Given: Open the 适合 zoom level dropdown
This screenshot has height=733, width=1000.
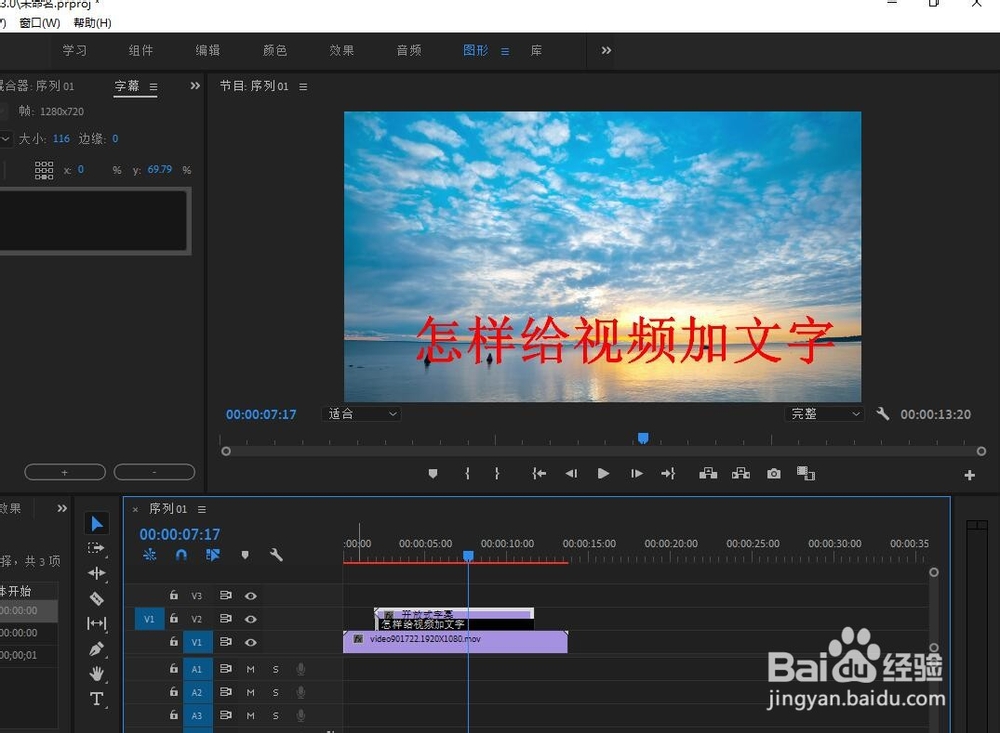Looking at the screenshot, I should click(360, 414).
